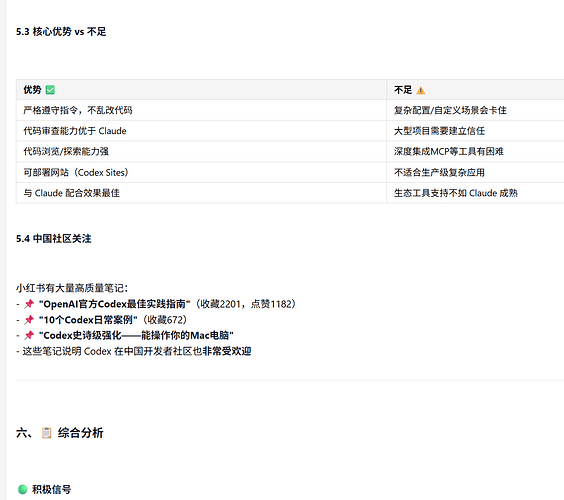Select the heading 5.3 核心优势 vs 不足
Screen dimensions: 564x500
pos(61,32)
